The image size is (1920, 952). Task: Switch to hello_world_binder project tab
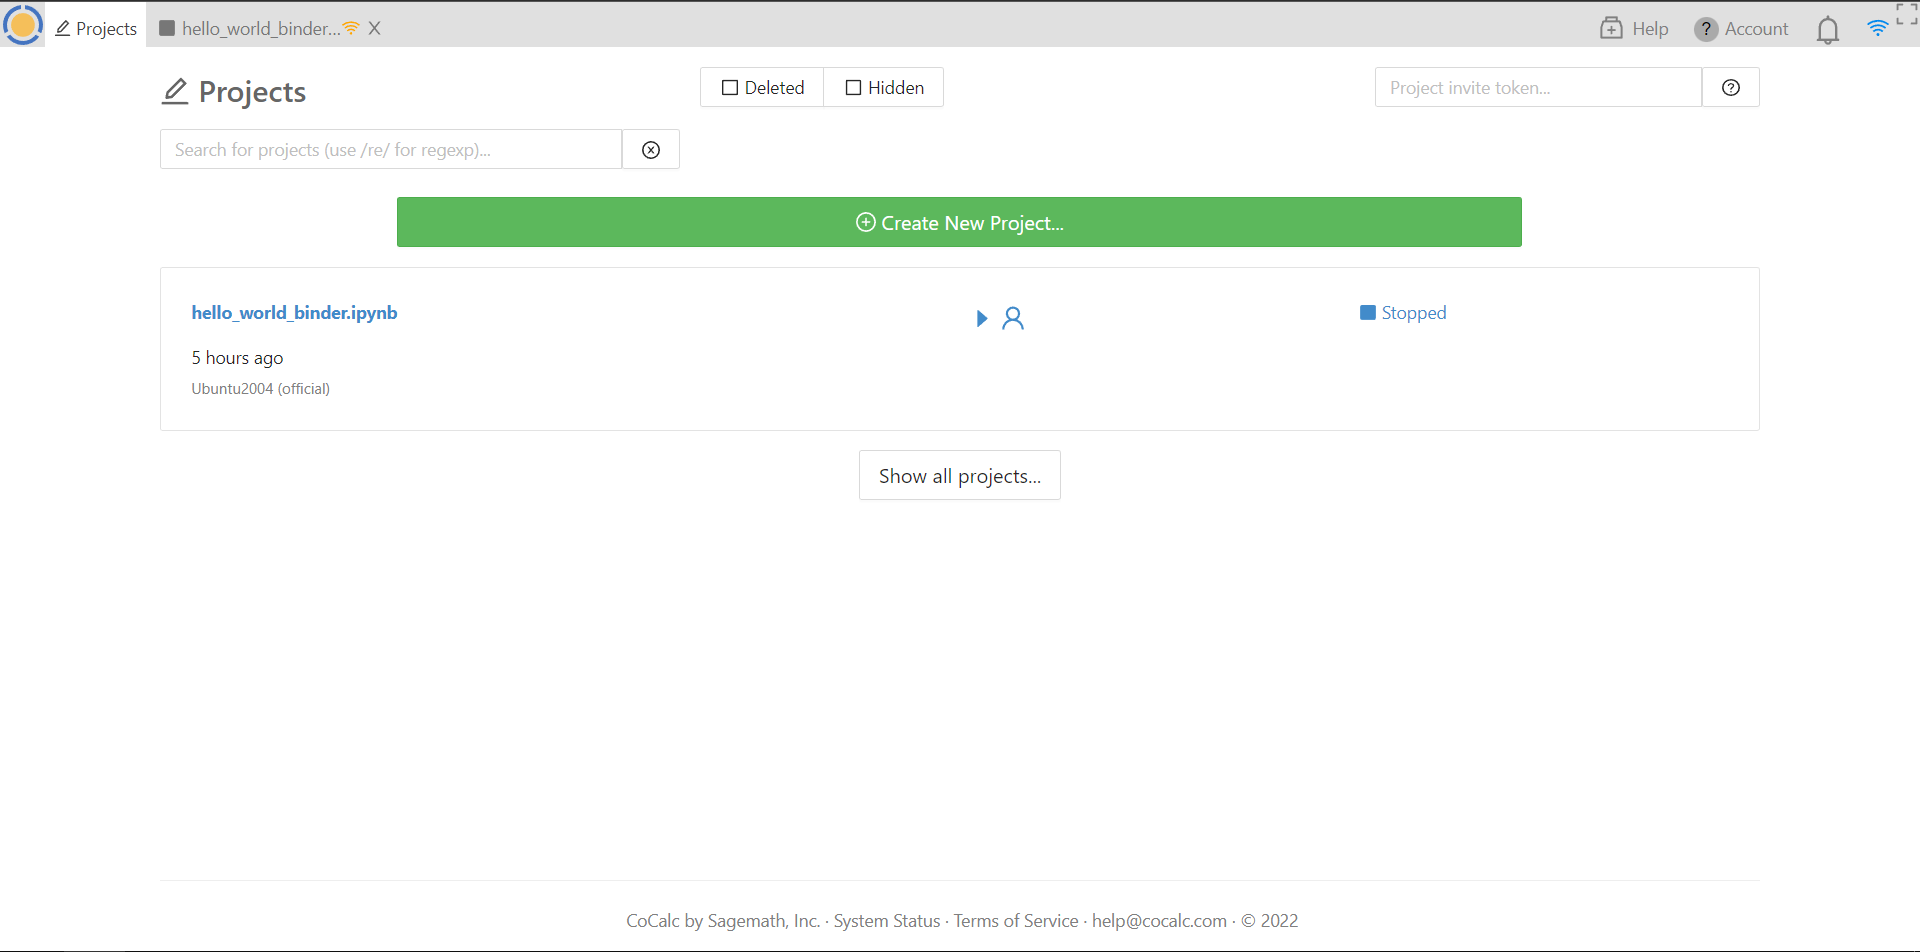tap(259, 29)
